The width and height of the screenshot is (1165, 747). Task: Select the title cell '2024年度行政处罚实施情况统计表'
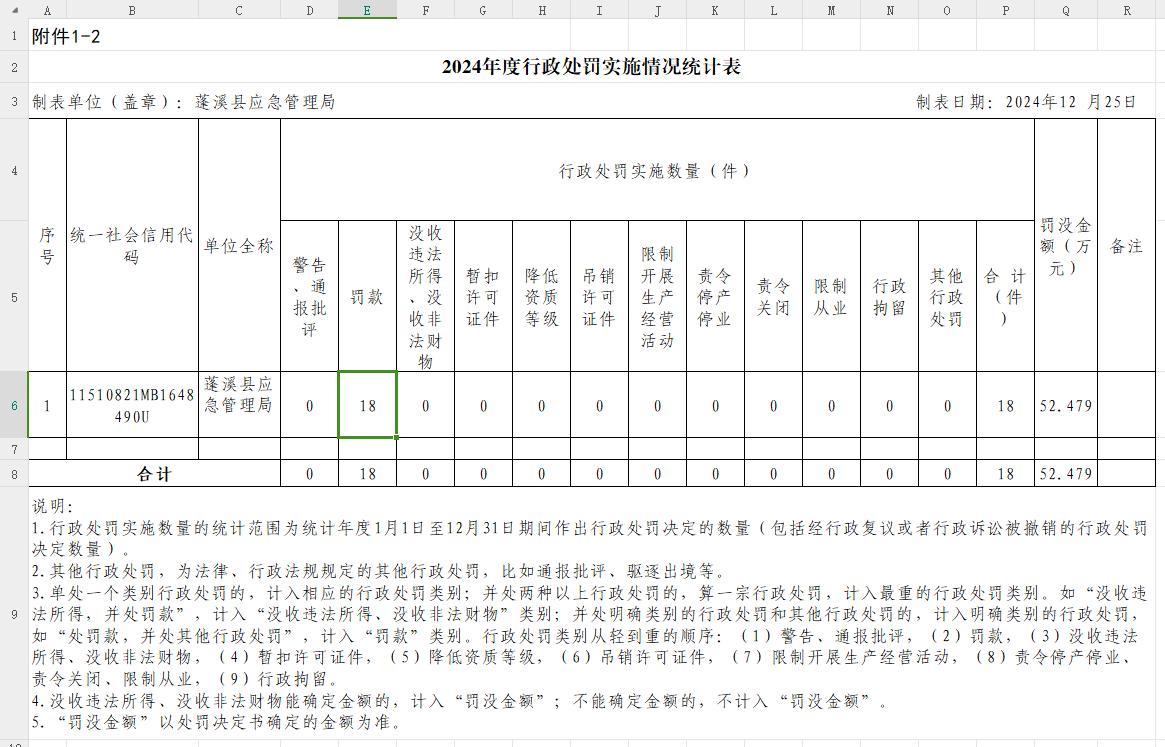coord(591,67)
